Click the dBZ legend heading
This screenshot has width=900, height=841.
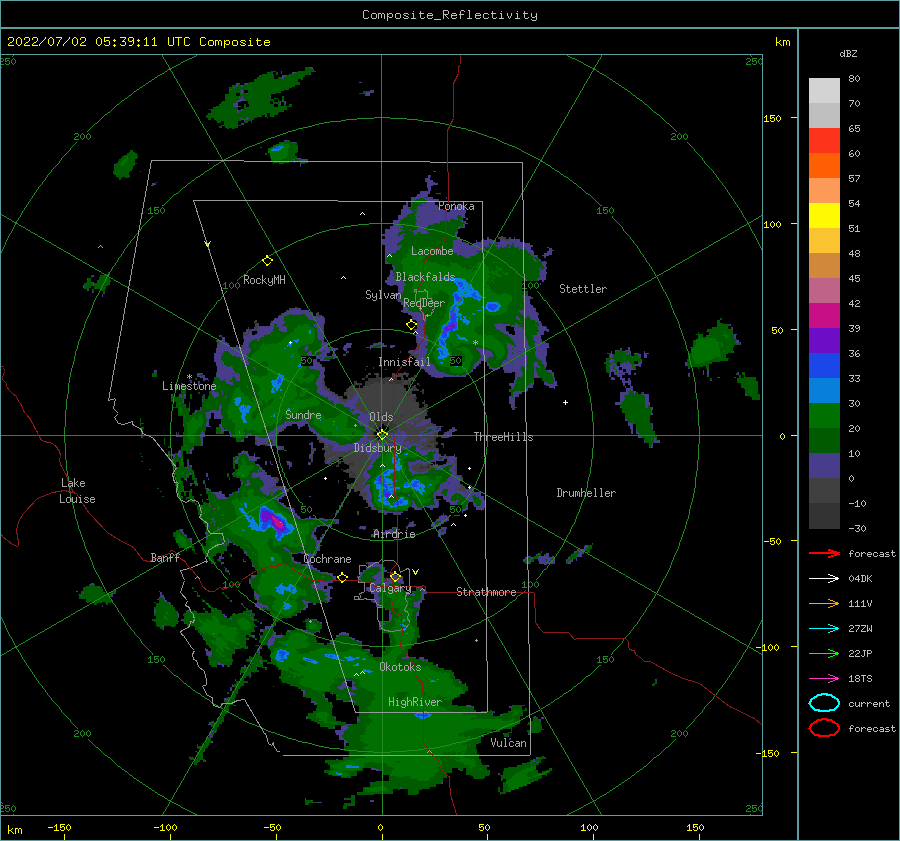[848, 53]
